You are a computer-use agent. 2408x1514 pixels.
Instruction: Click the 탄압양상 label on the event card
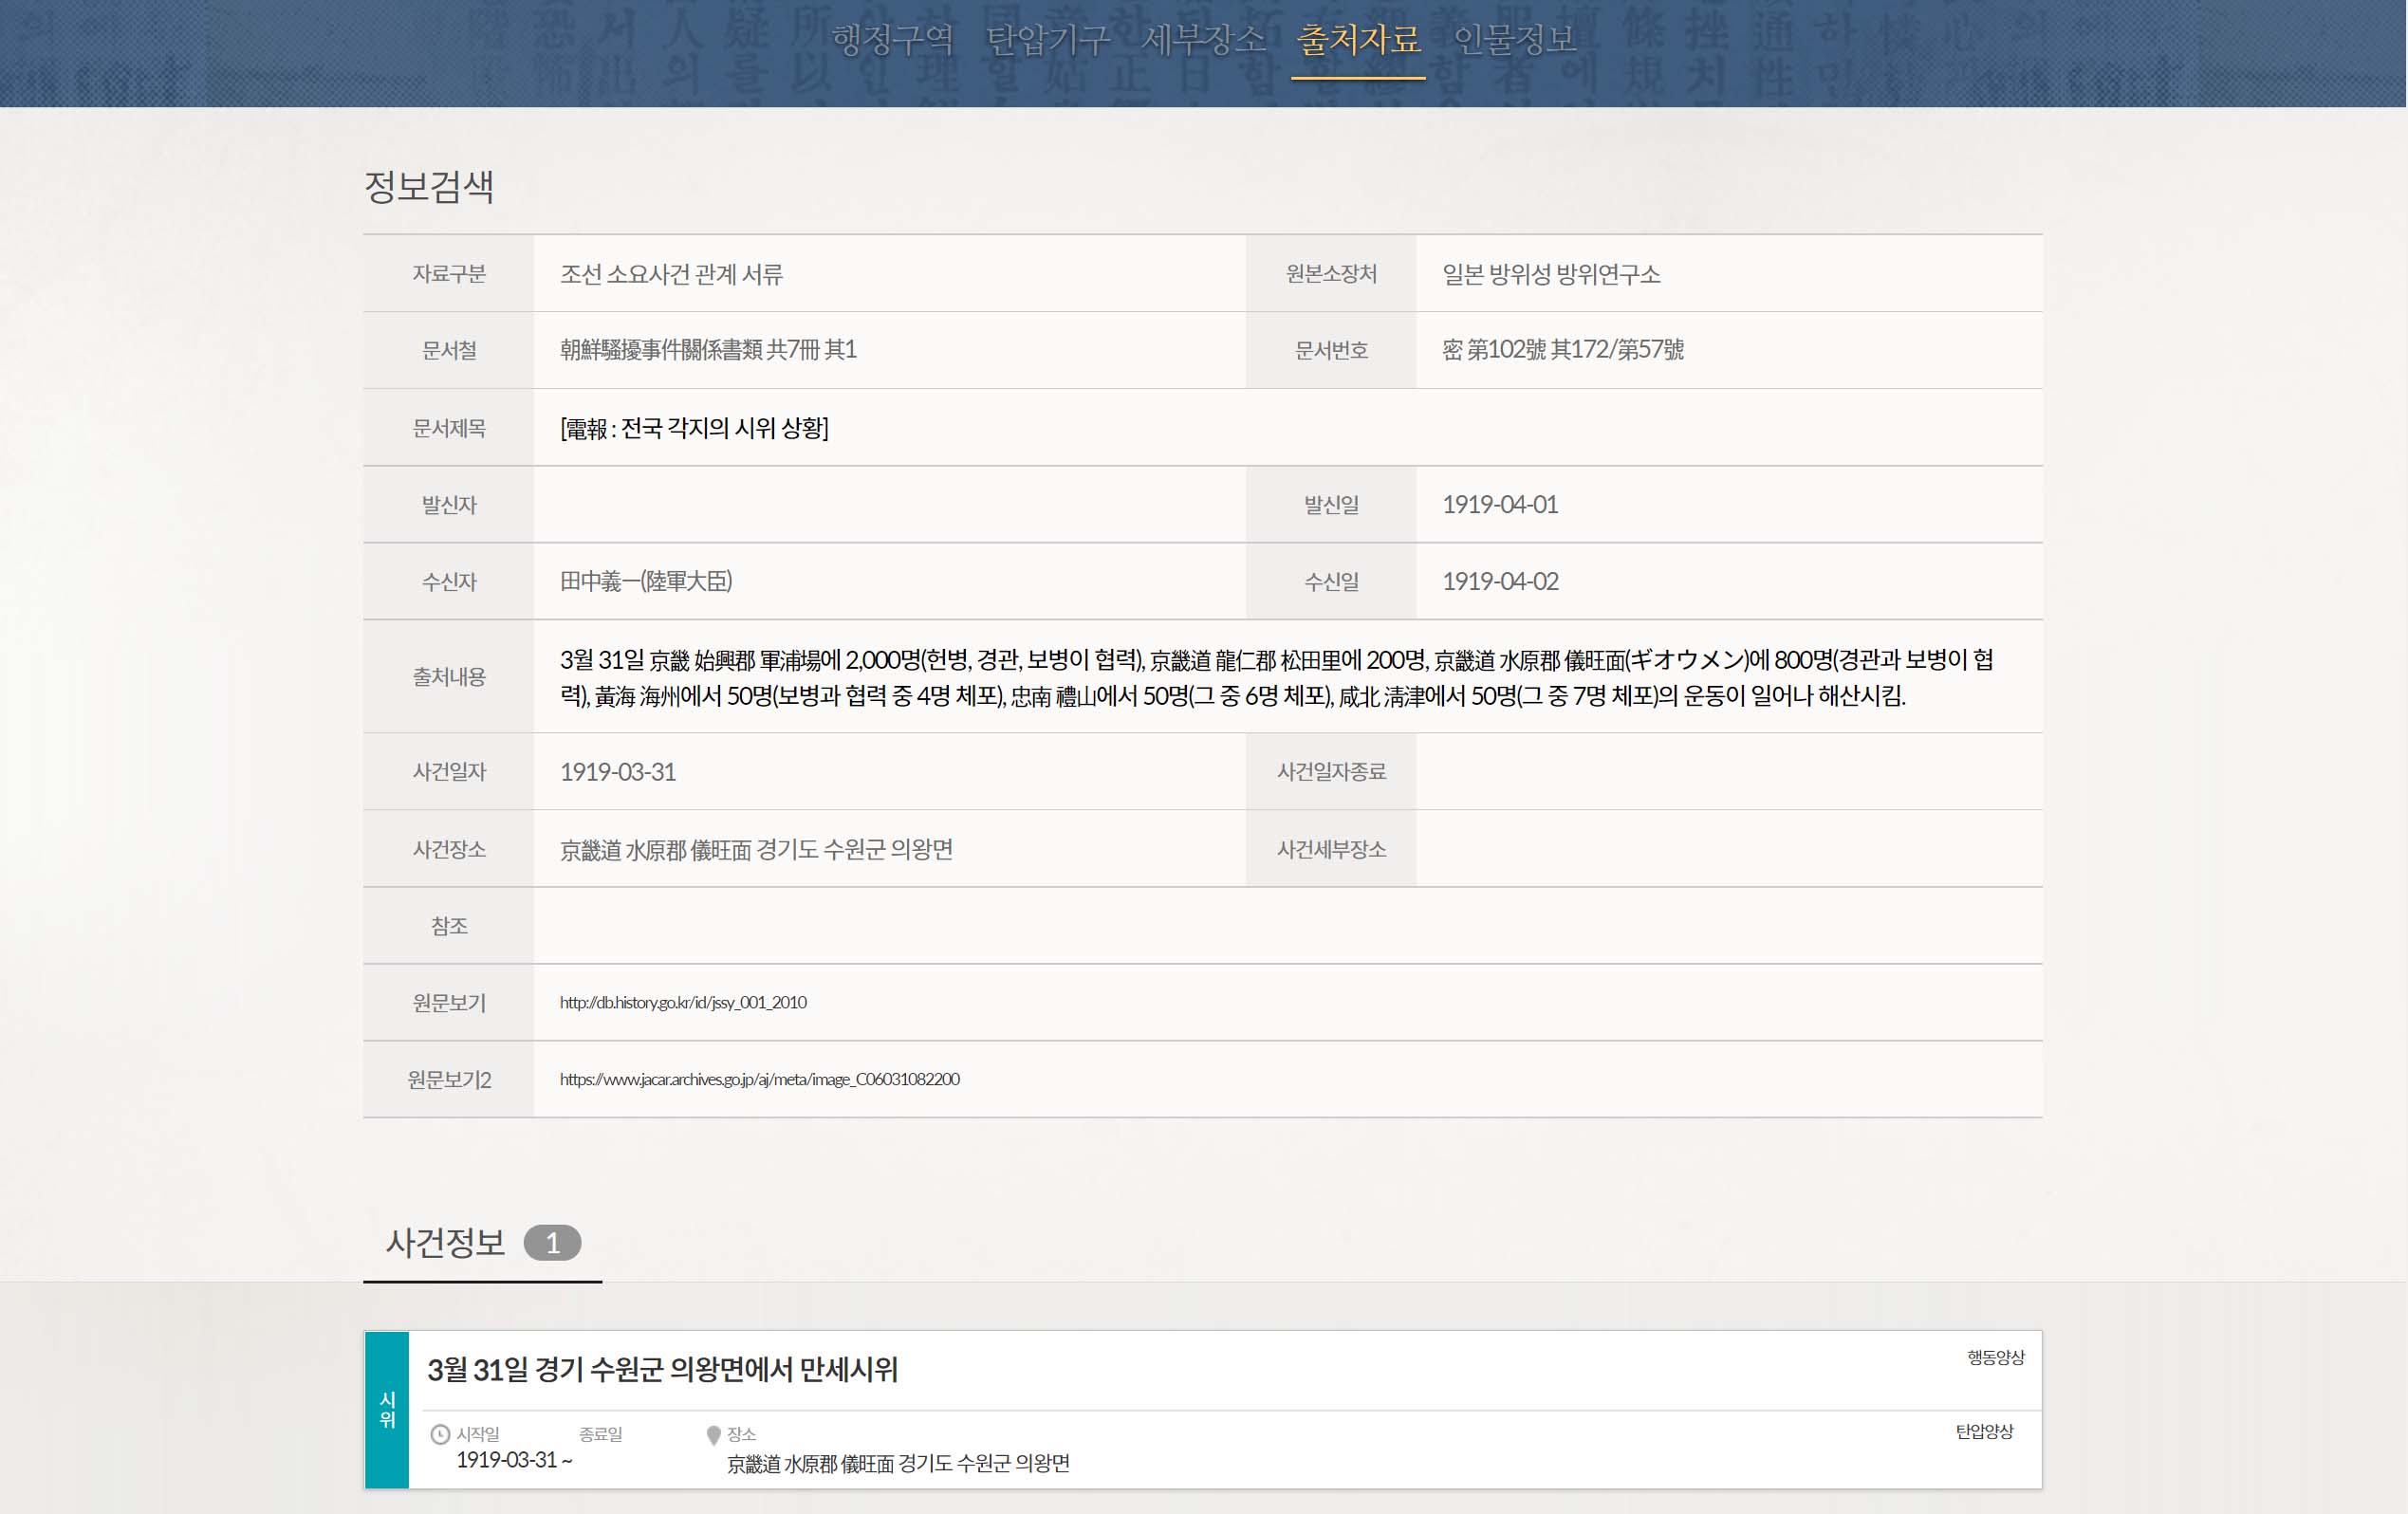point(1984,1431)
